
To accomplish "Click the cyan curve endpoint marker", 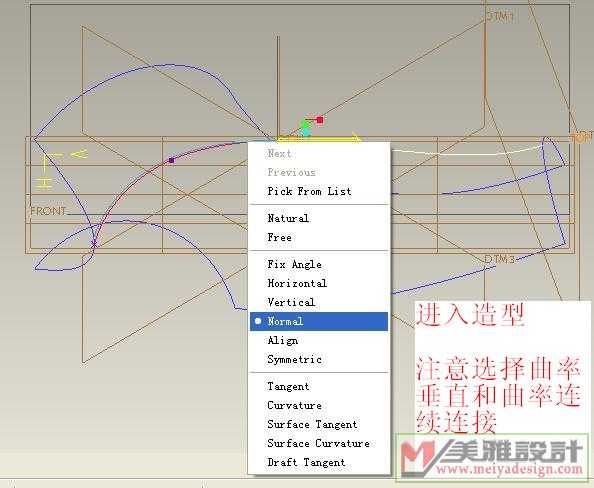I will pos(305,133).
